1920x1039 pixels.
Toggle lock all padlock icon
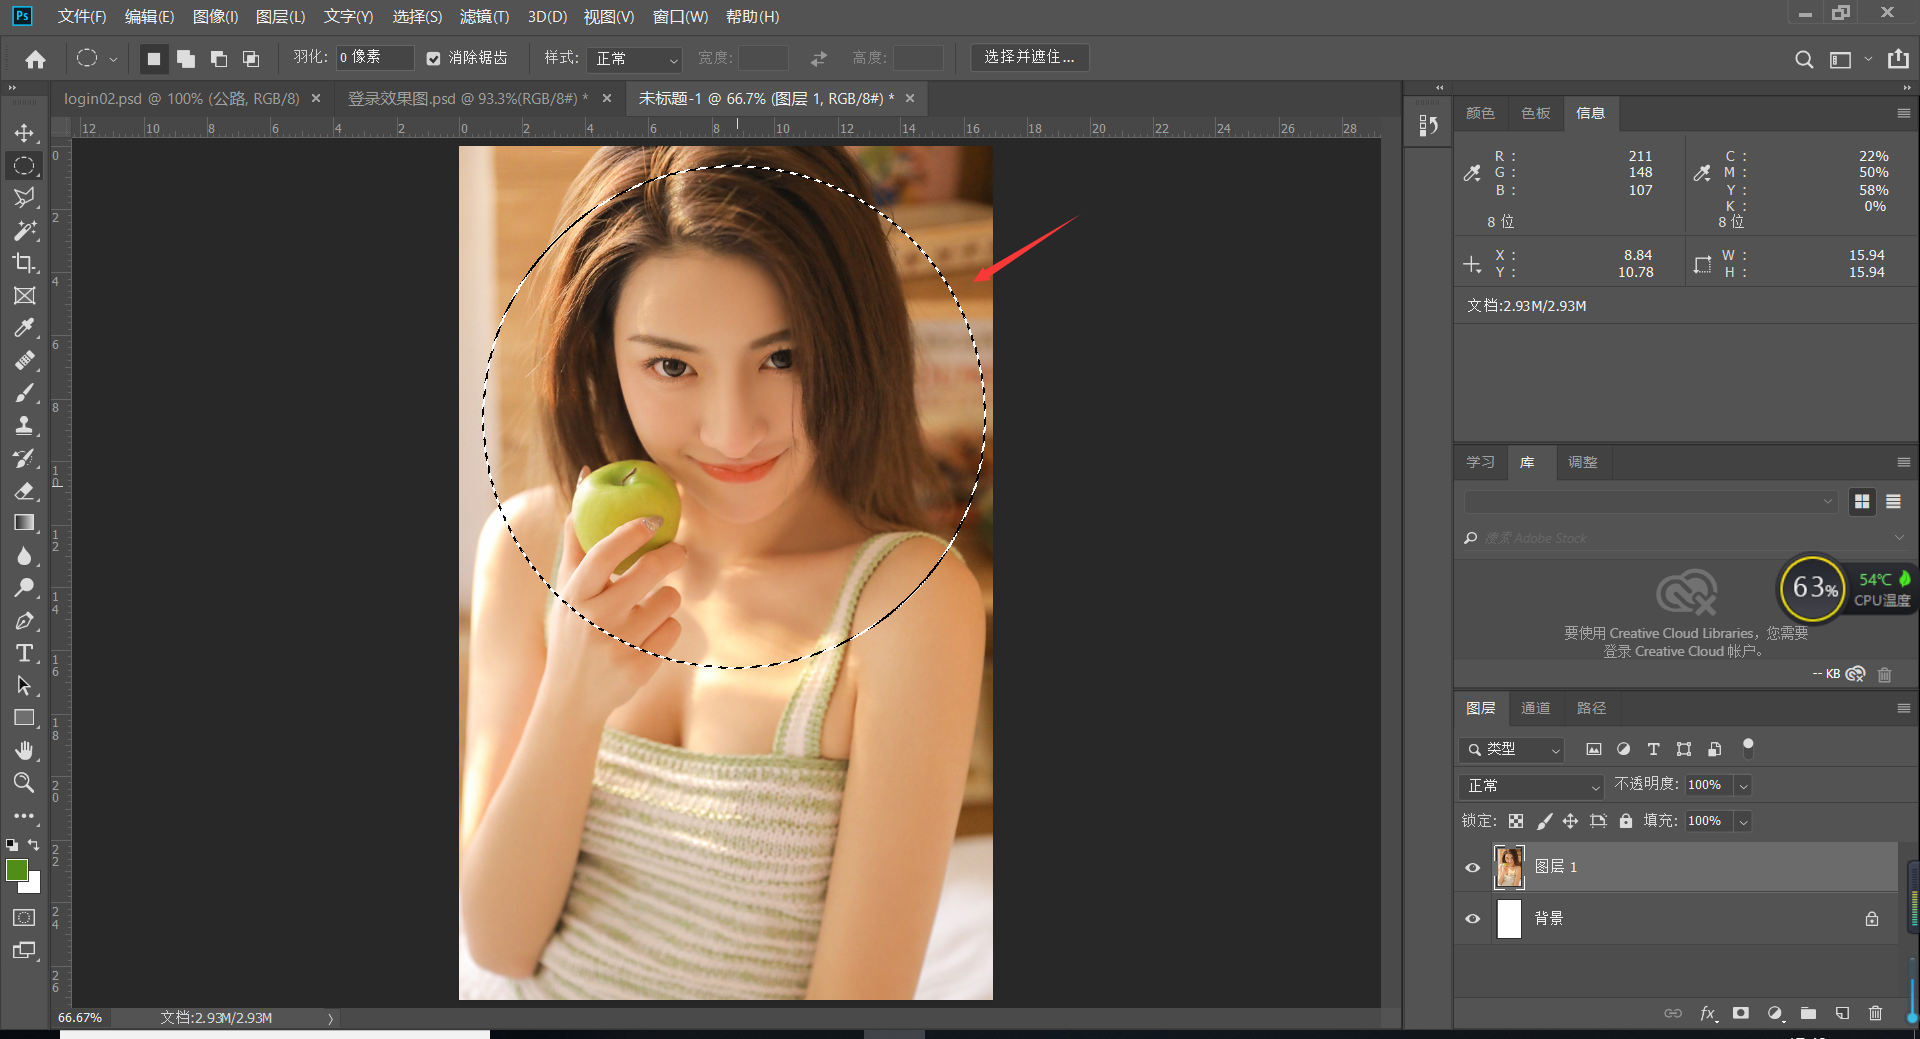[x=1626, y=821]
